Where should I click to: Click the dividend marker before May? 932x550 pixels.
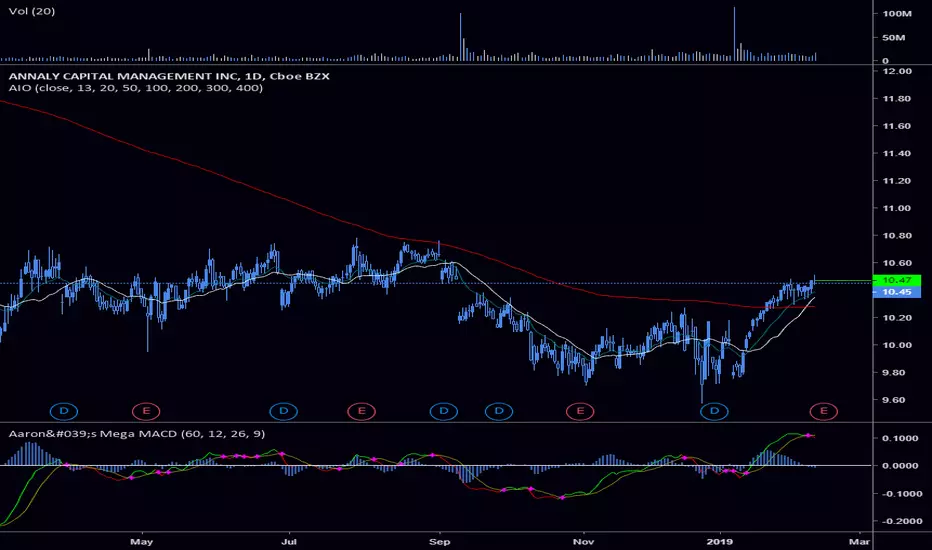[64, 411]
